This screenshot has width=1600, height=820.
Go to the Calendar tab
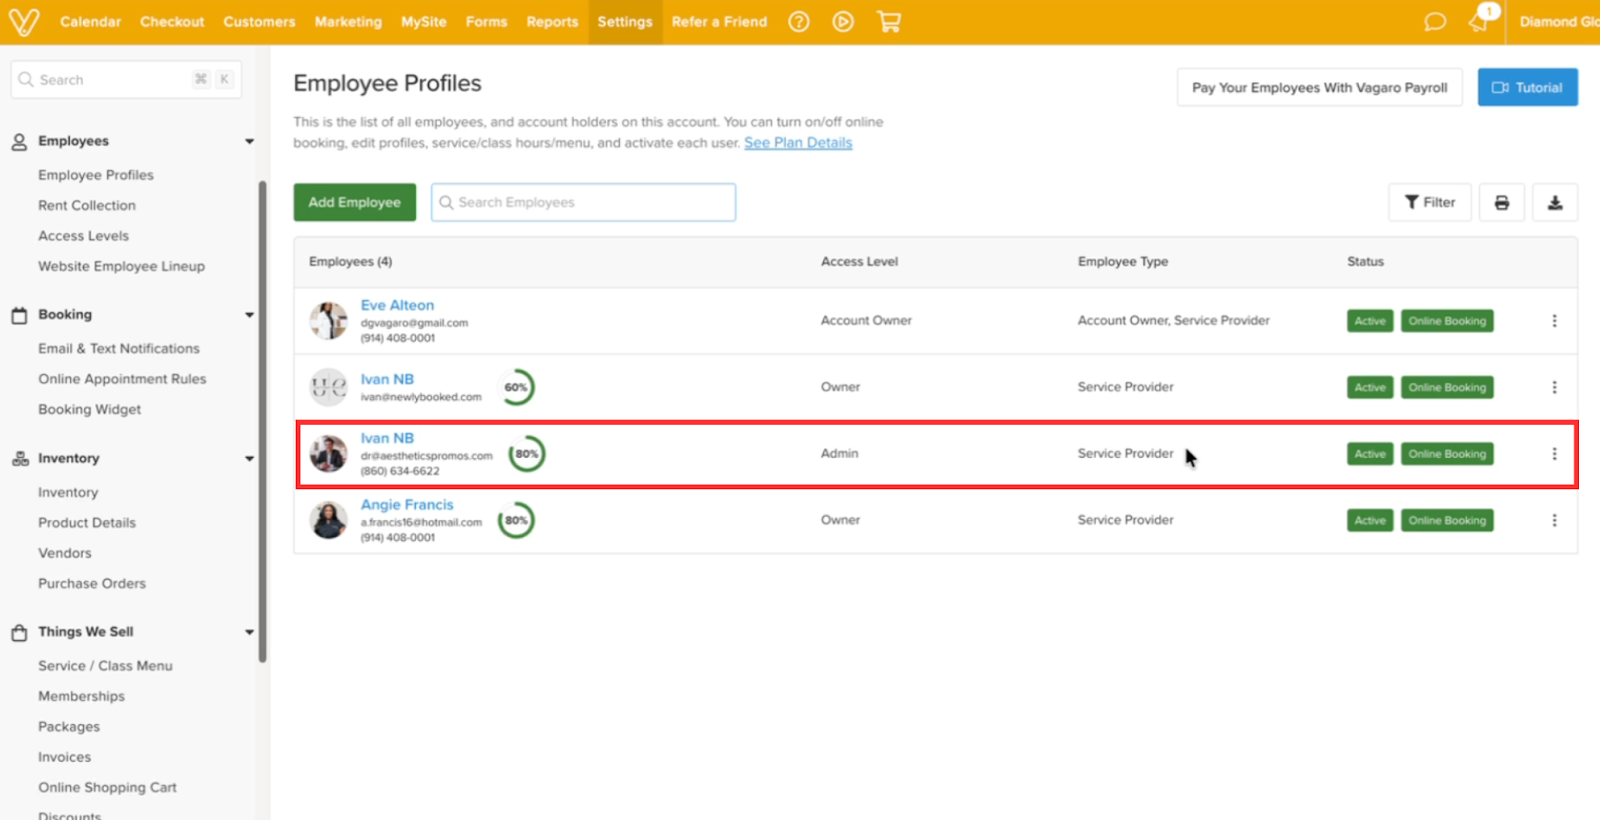[90, 22]
